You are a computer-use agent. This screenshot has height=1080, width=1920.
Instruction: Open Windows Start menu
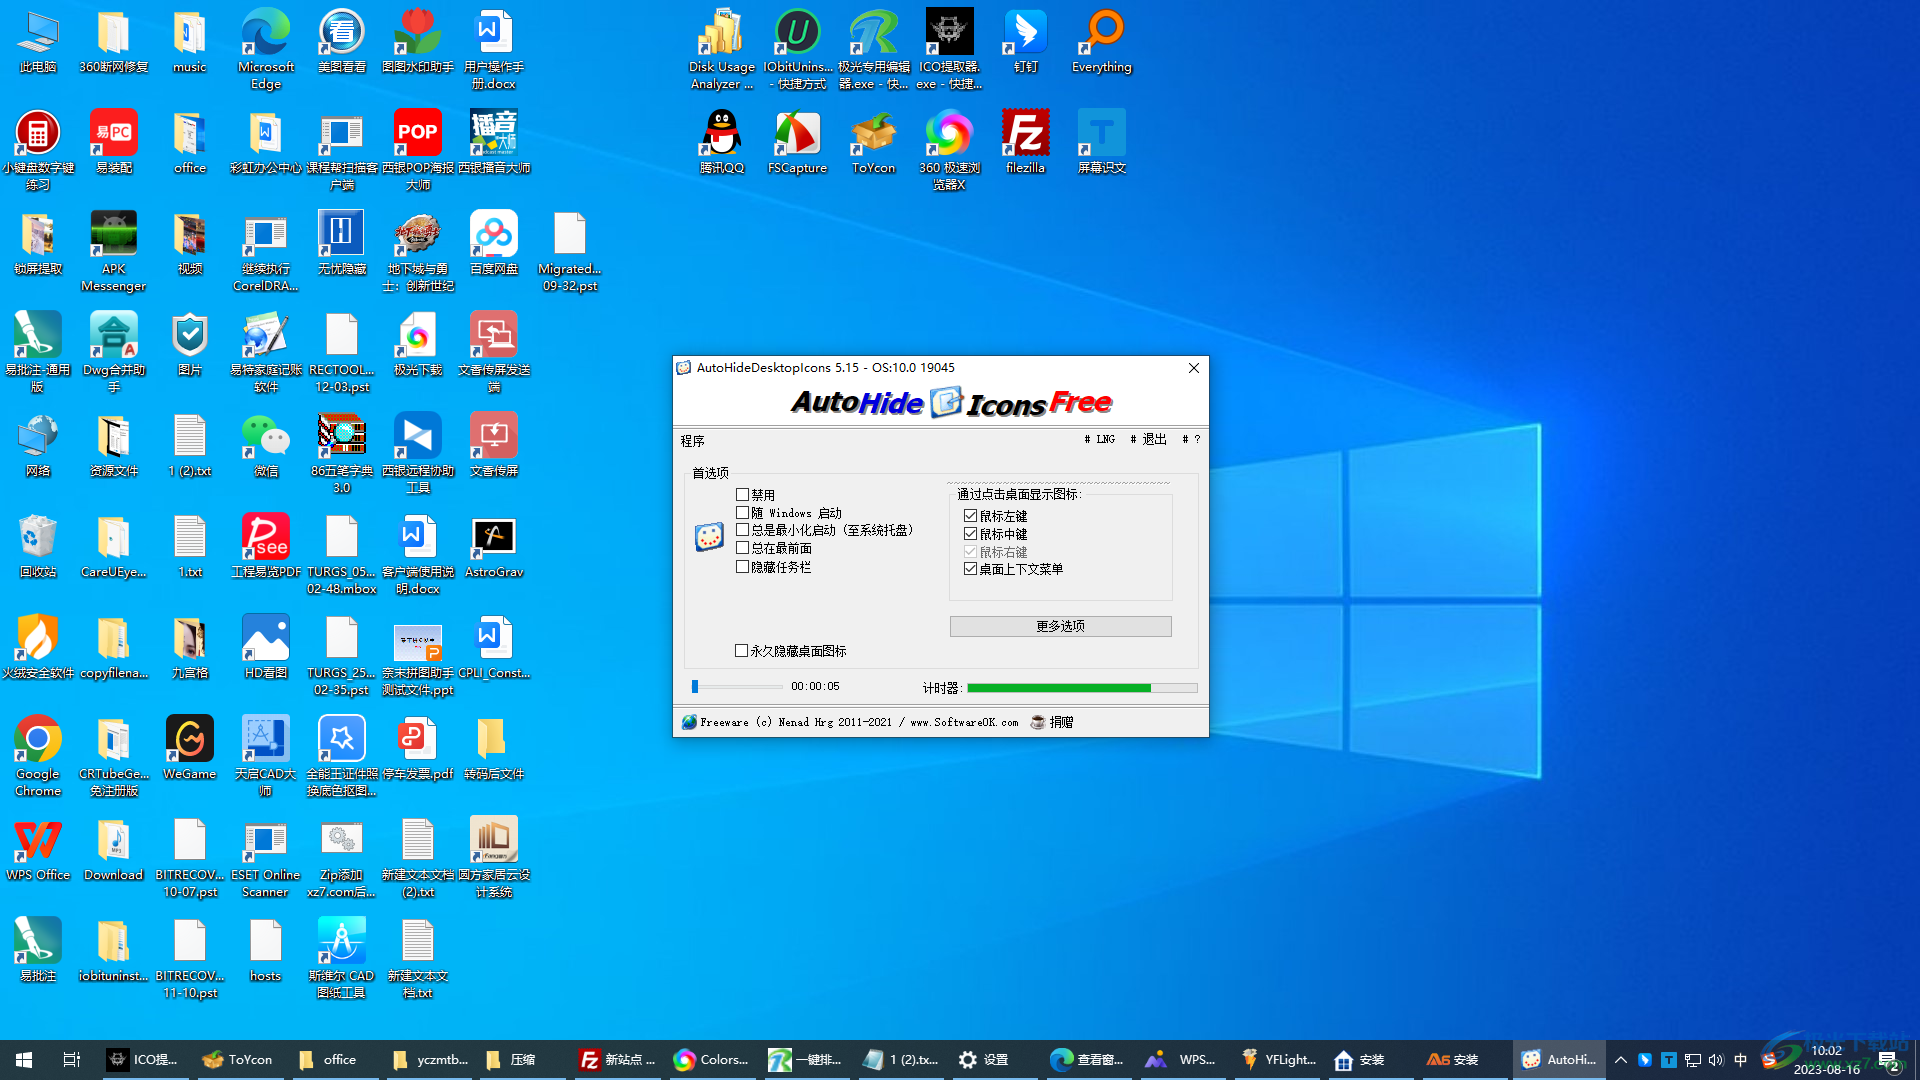click(24, 1060)
